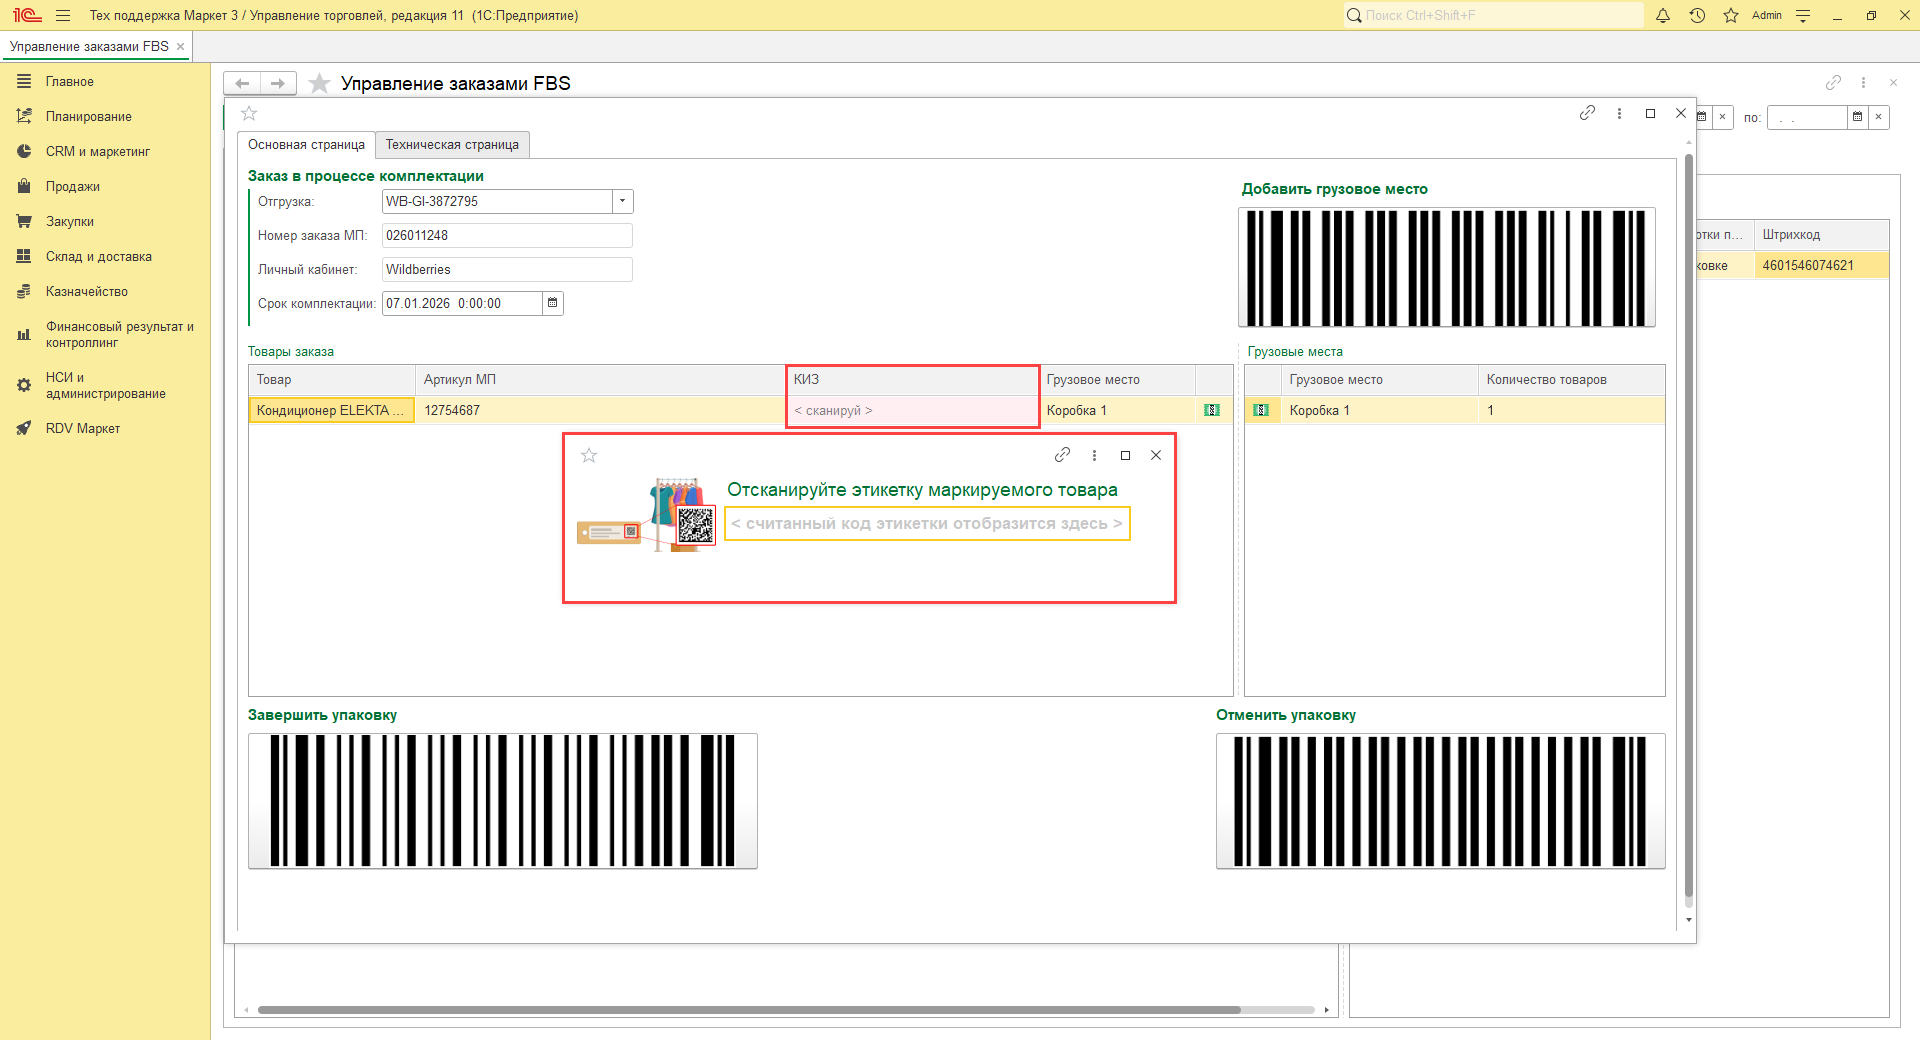This screenshot has width=1920, height=1040.
Task: Open the history clock icon
Action: 1697,15
